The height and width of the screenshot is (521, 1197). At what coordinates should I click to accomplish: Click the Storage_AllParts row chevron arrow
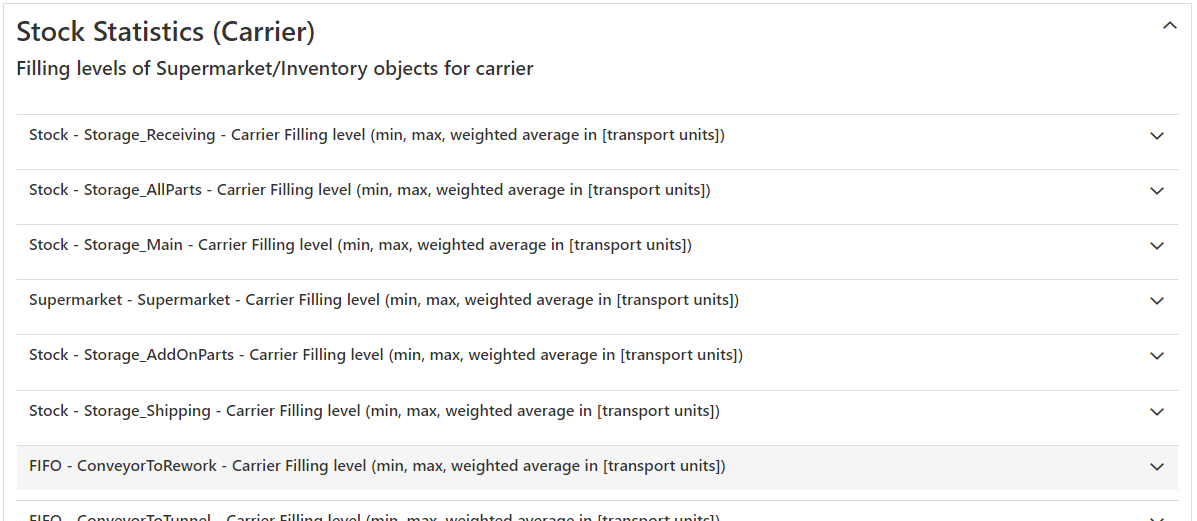click(x=1157, y=191)
